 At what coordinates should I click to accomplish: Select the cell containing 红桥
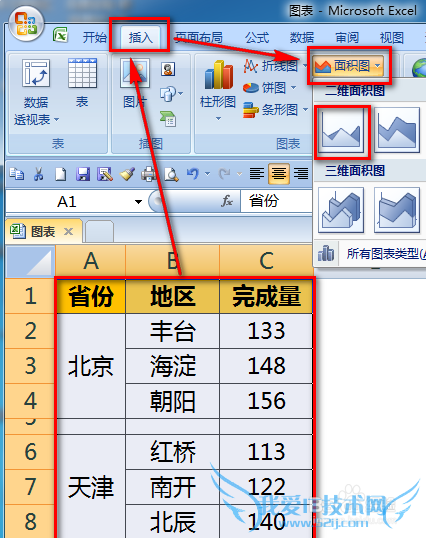point(173,452)
